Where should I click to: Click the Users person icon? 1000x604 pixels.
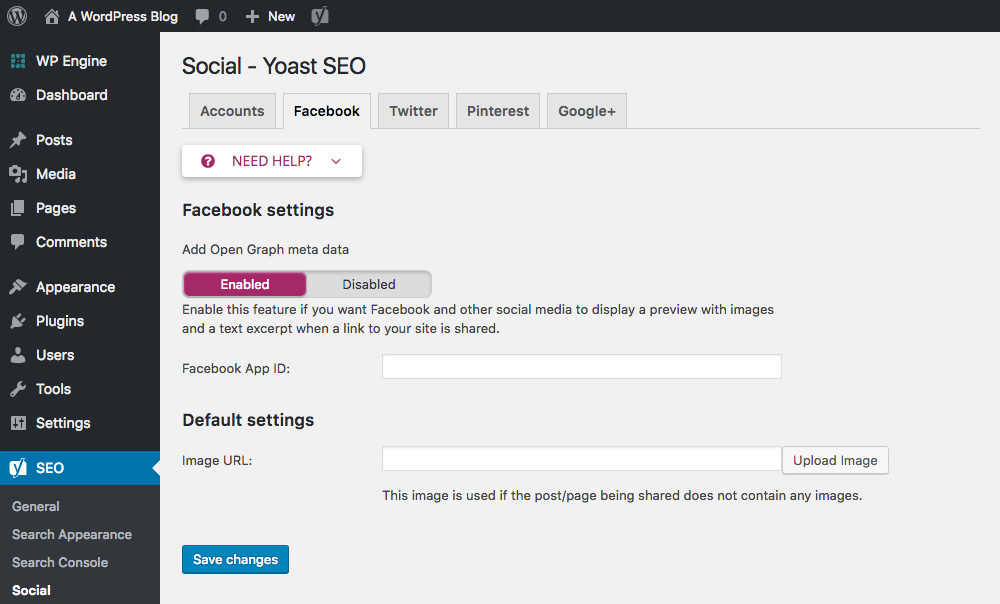point(18,355)
